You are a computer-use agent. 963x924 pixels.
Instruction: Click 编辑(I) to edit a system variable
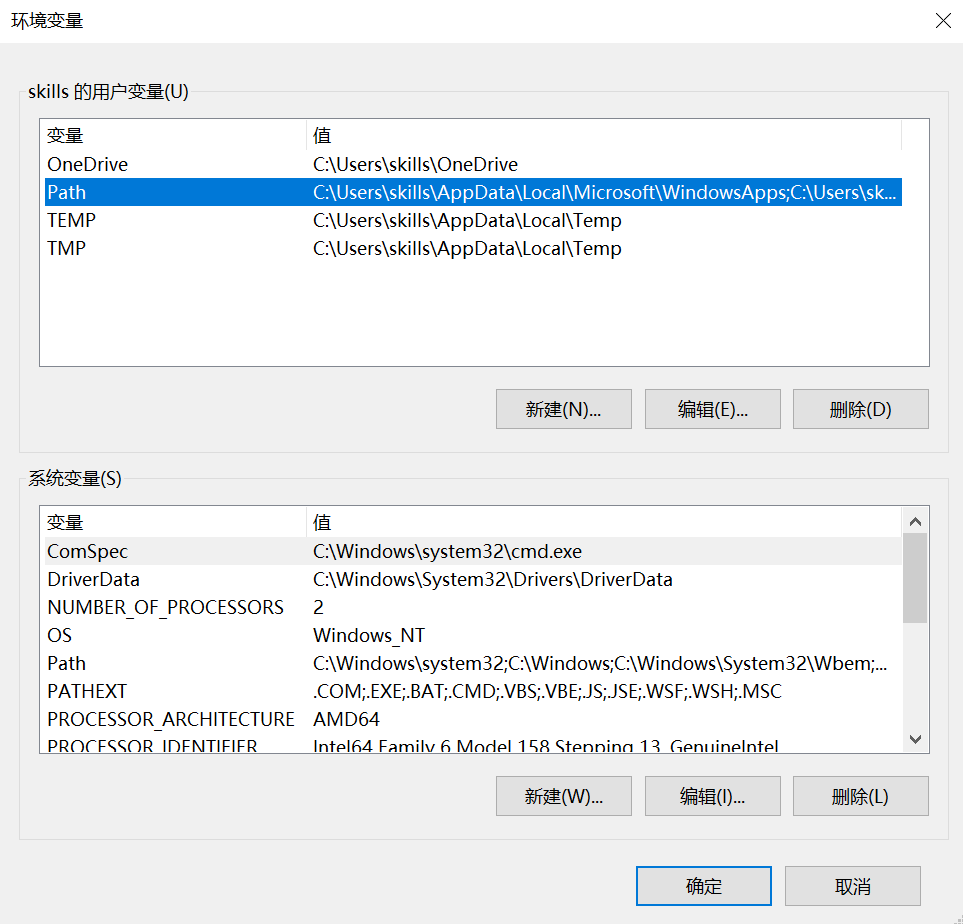tap(712, 796)
